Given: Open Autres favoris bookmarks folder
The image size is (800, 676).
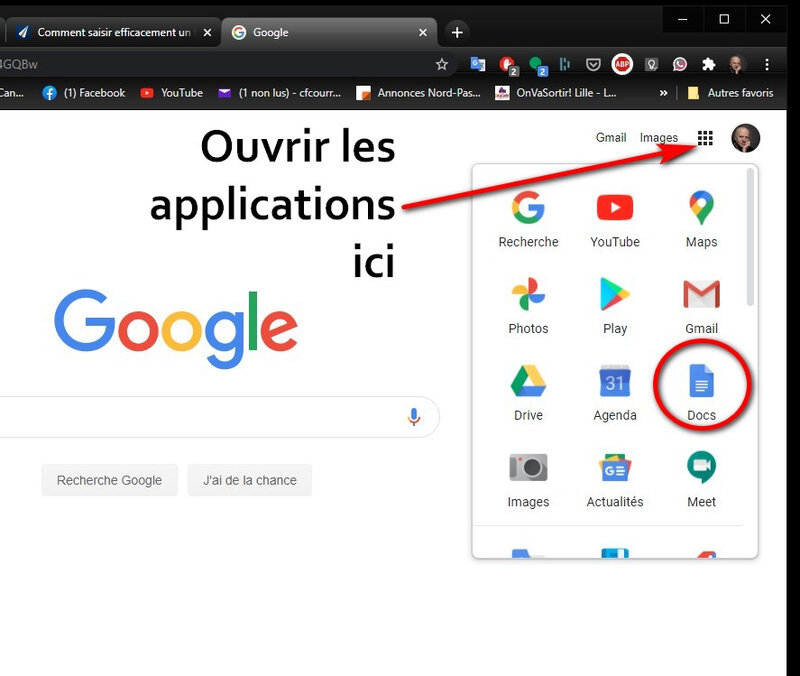Looking at the screenshot, I should coord(730,93).
